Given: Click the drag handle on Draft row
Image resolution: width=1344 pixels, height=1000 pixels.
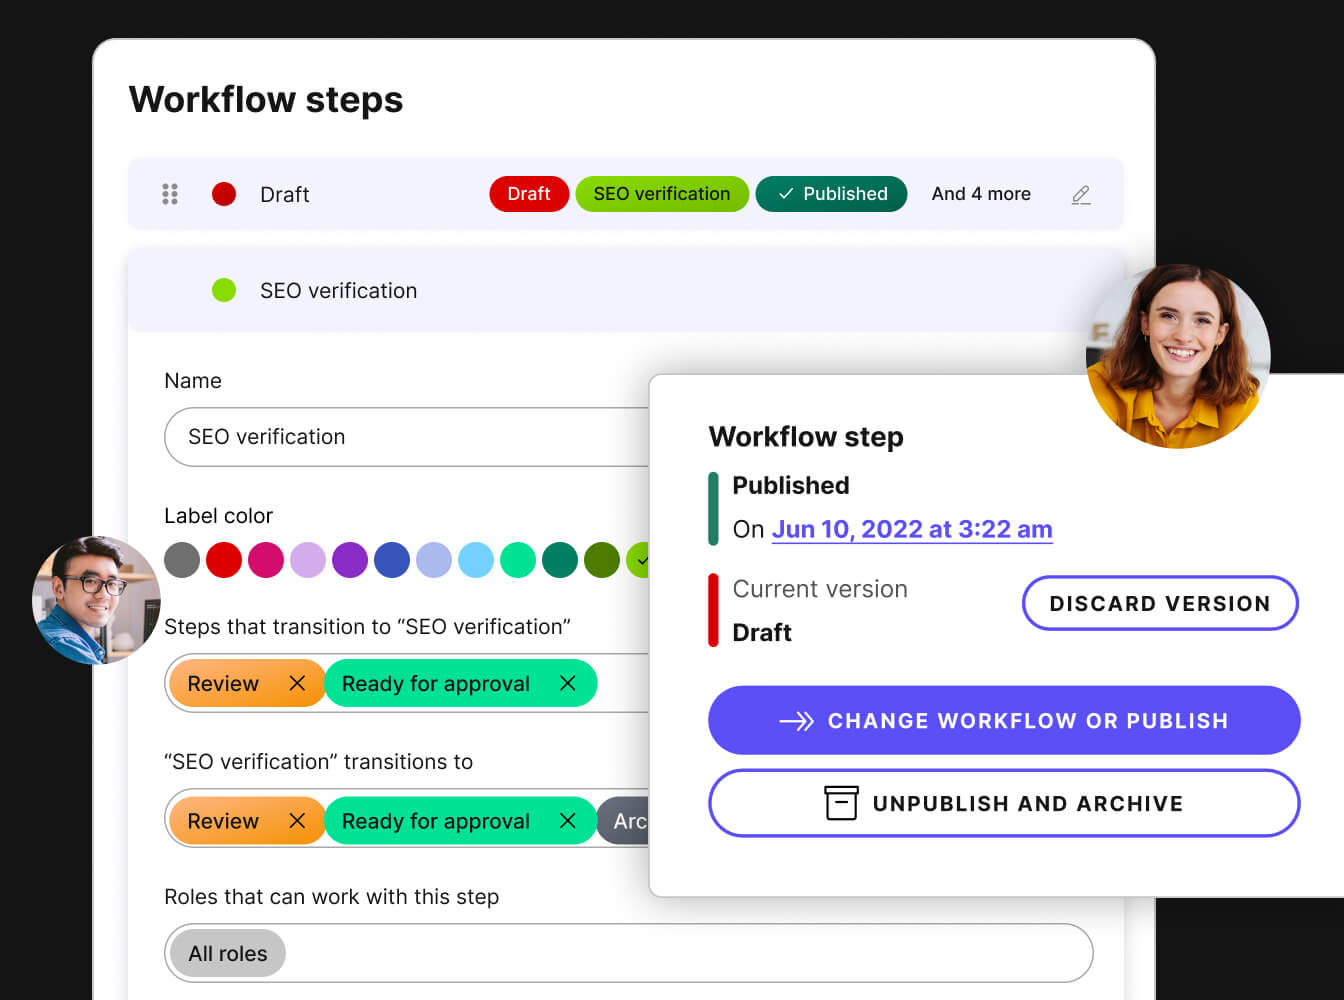Looking at the screenshot, I should point(170,194).
